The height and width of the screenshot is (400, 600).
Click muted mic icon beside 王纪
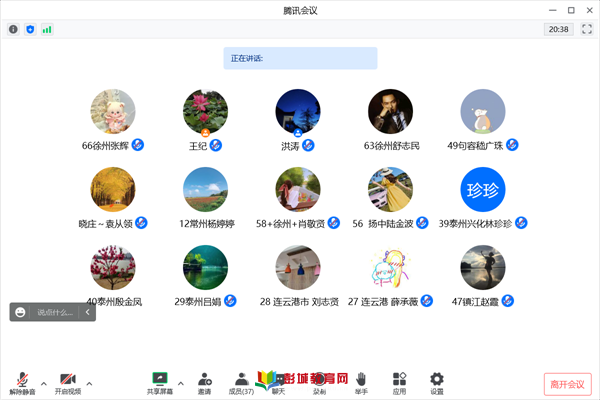tap(216, 145)
